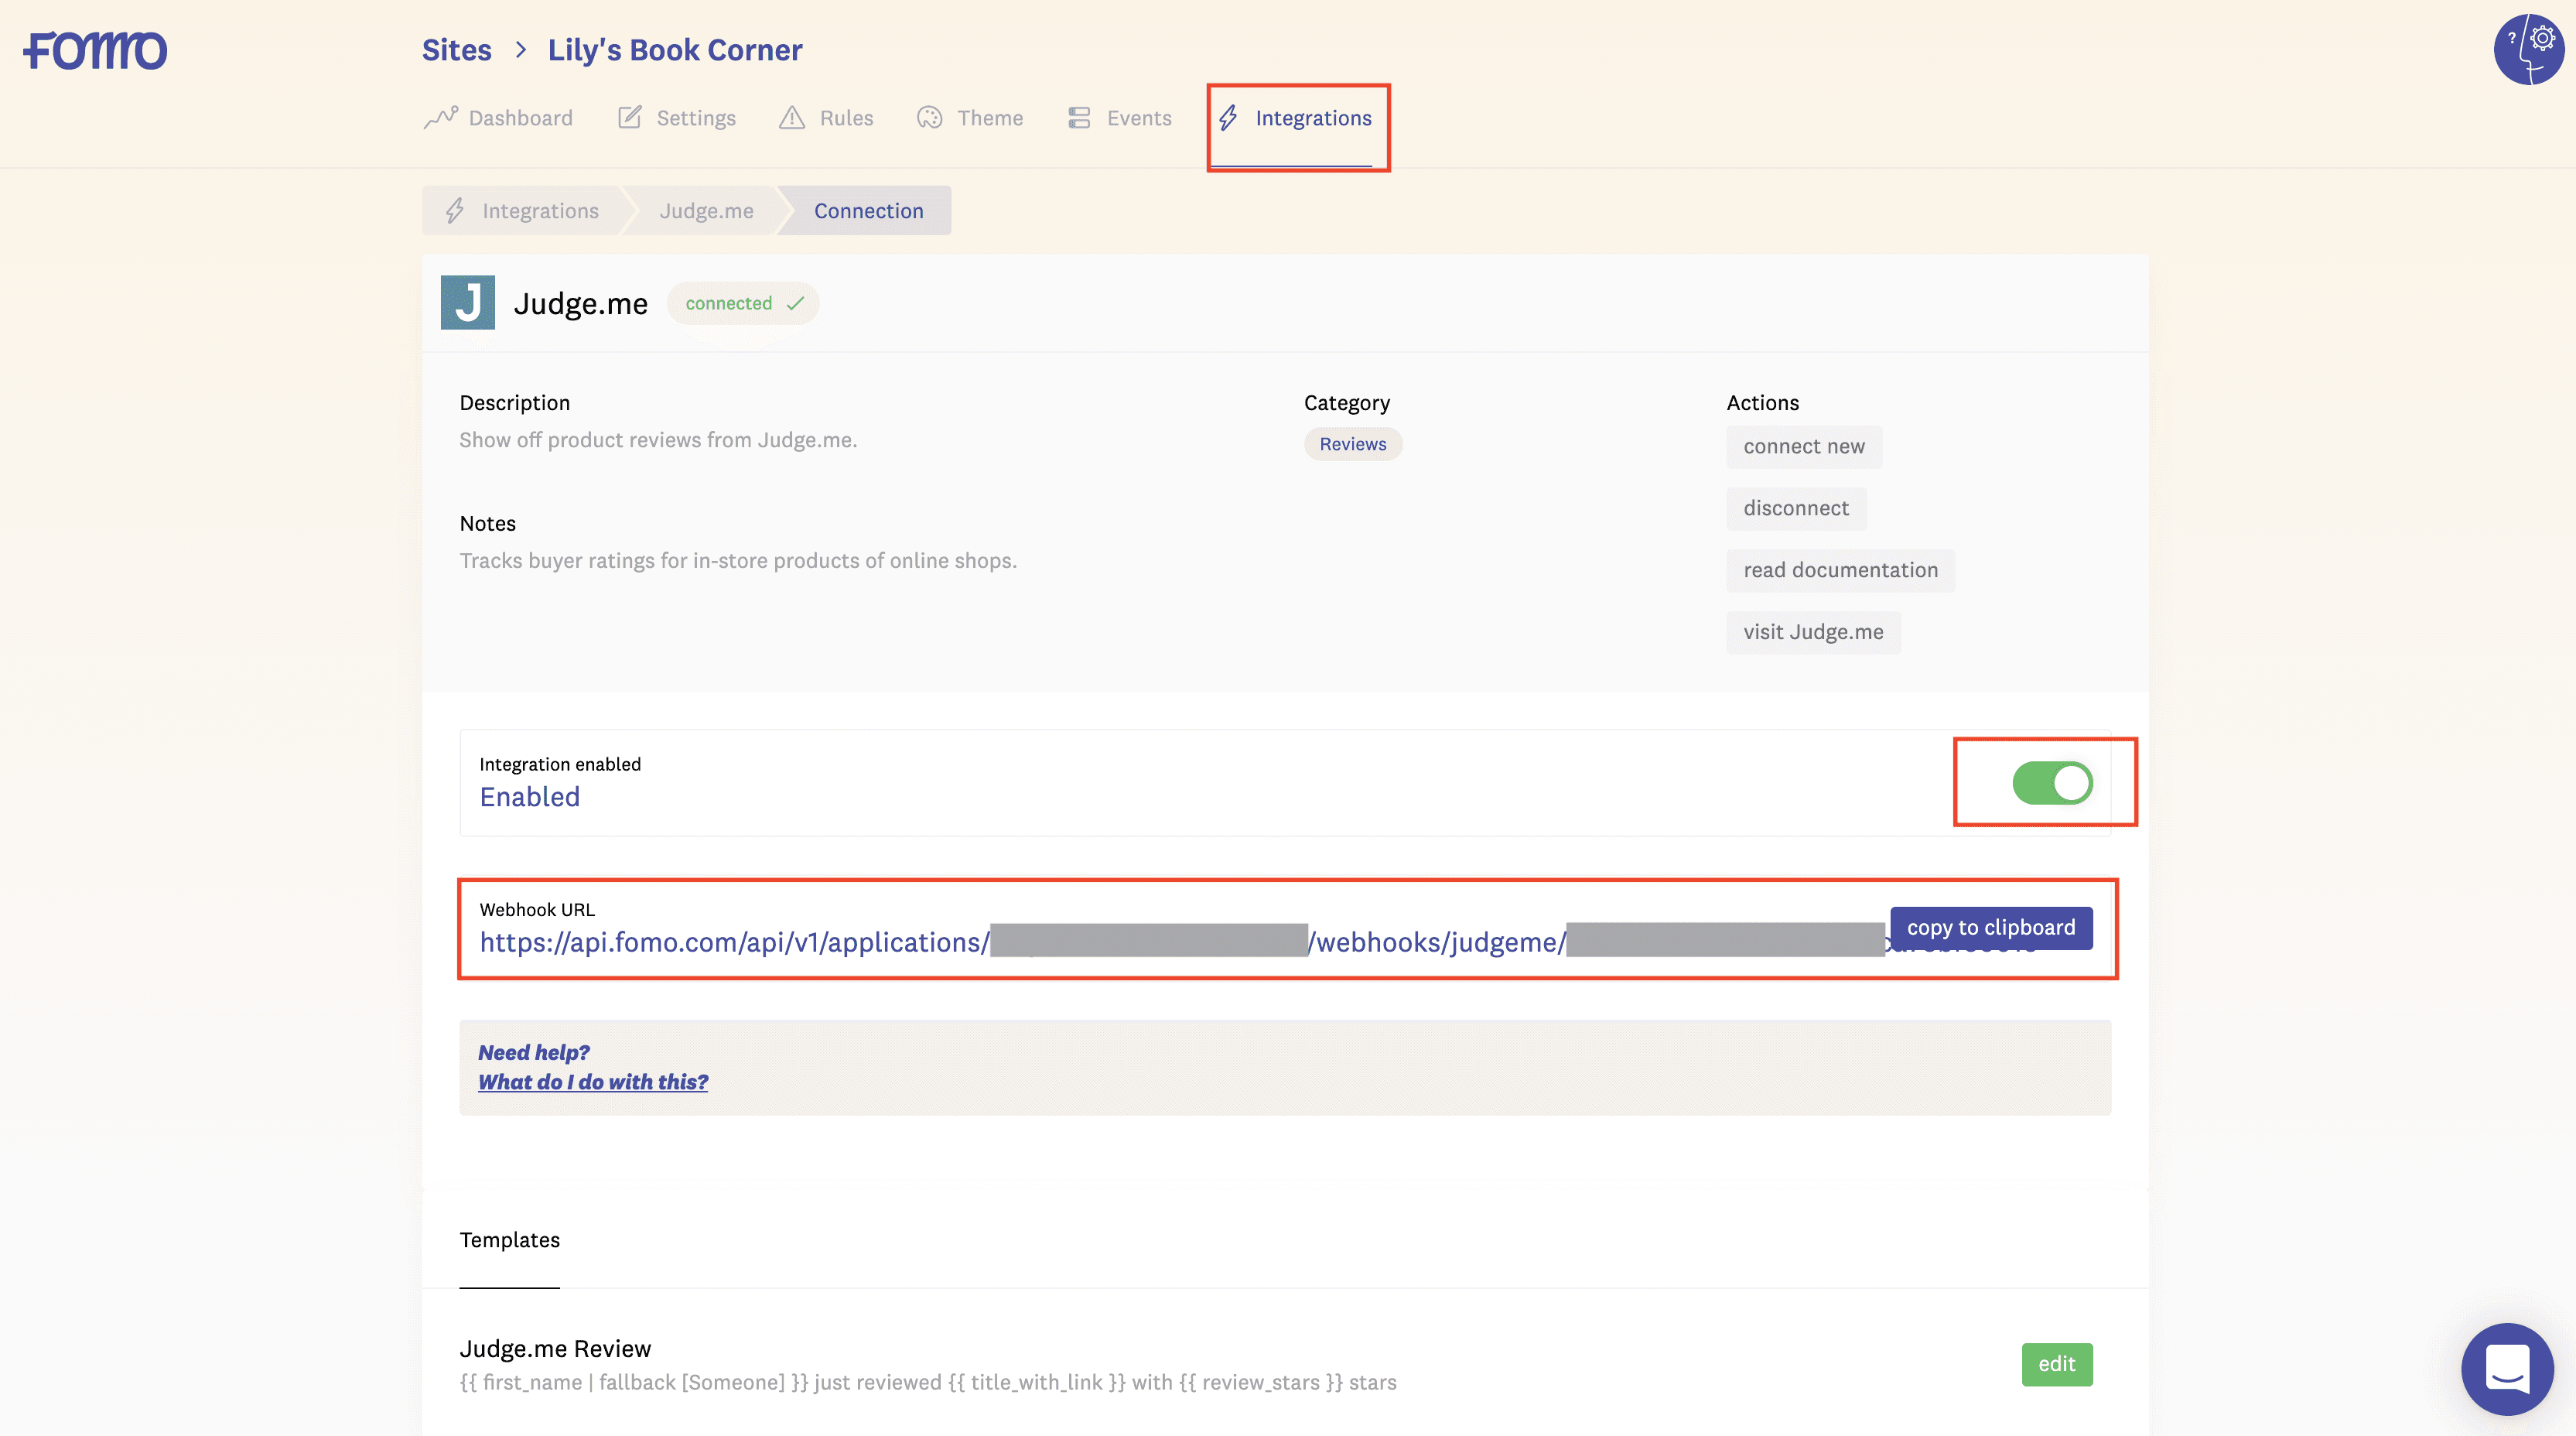Viewport: 2576px width, 1436px height.
Task: Click the Fomo logo
Action: (x=95, y=50)
